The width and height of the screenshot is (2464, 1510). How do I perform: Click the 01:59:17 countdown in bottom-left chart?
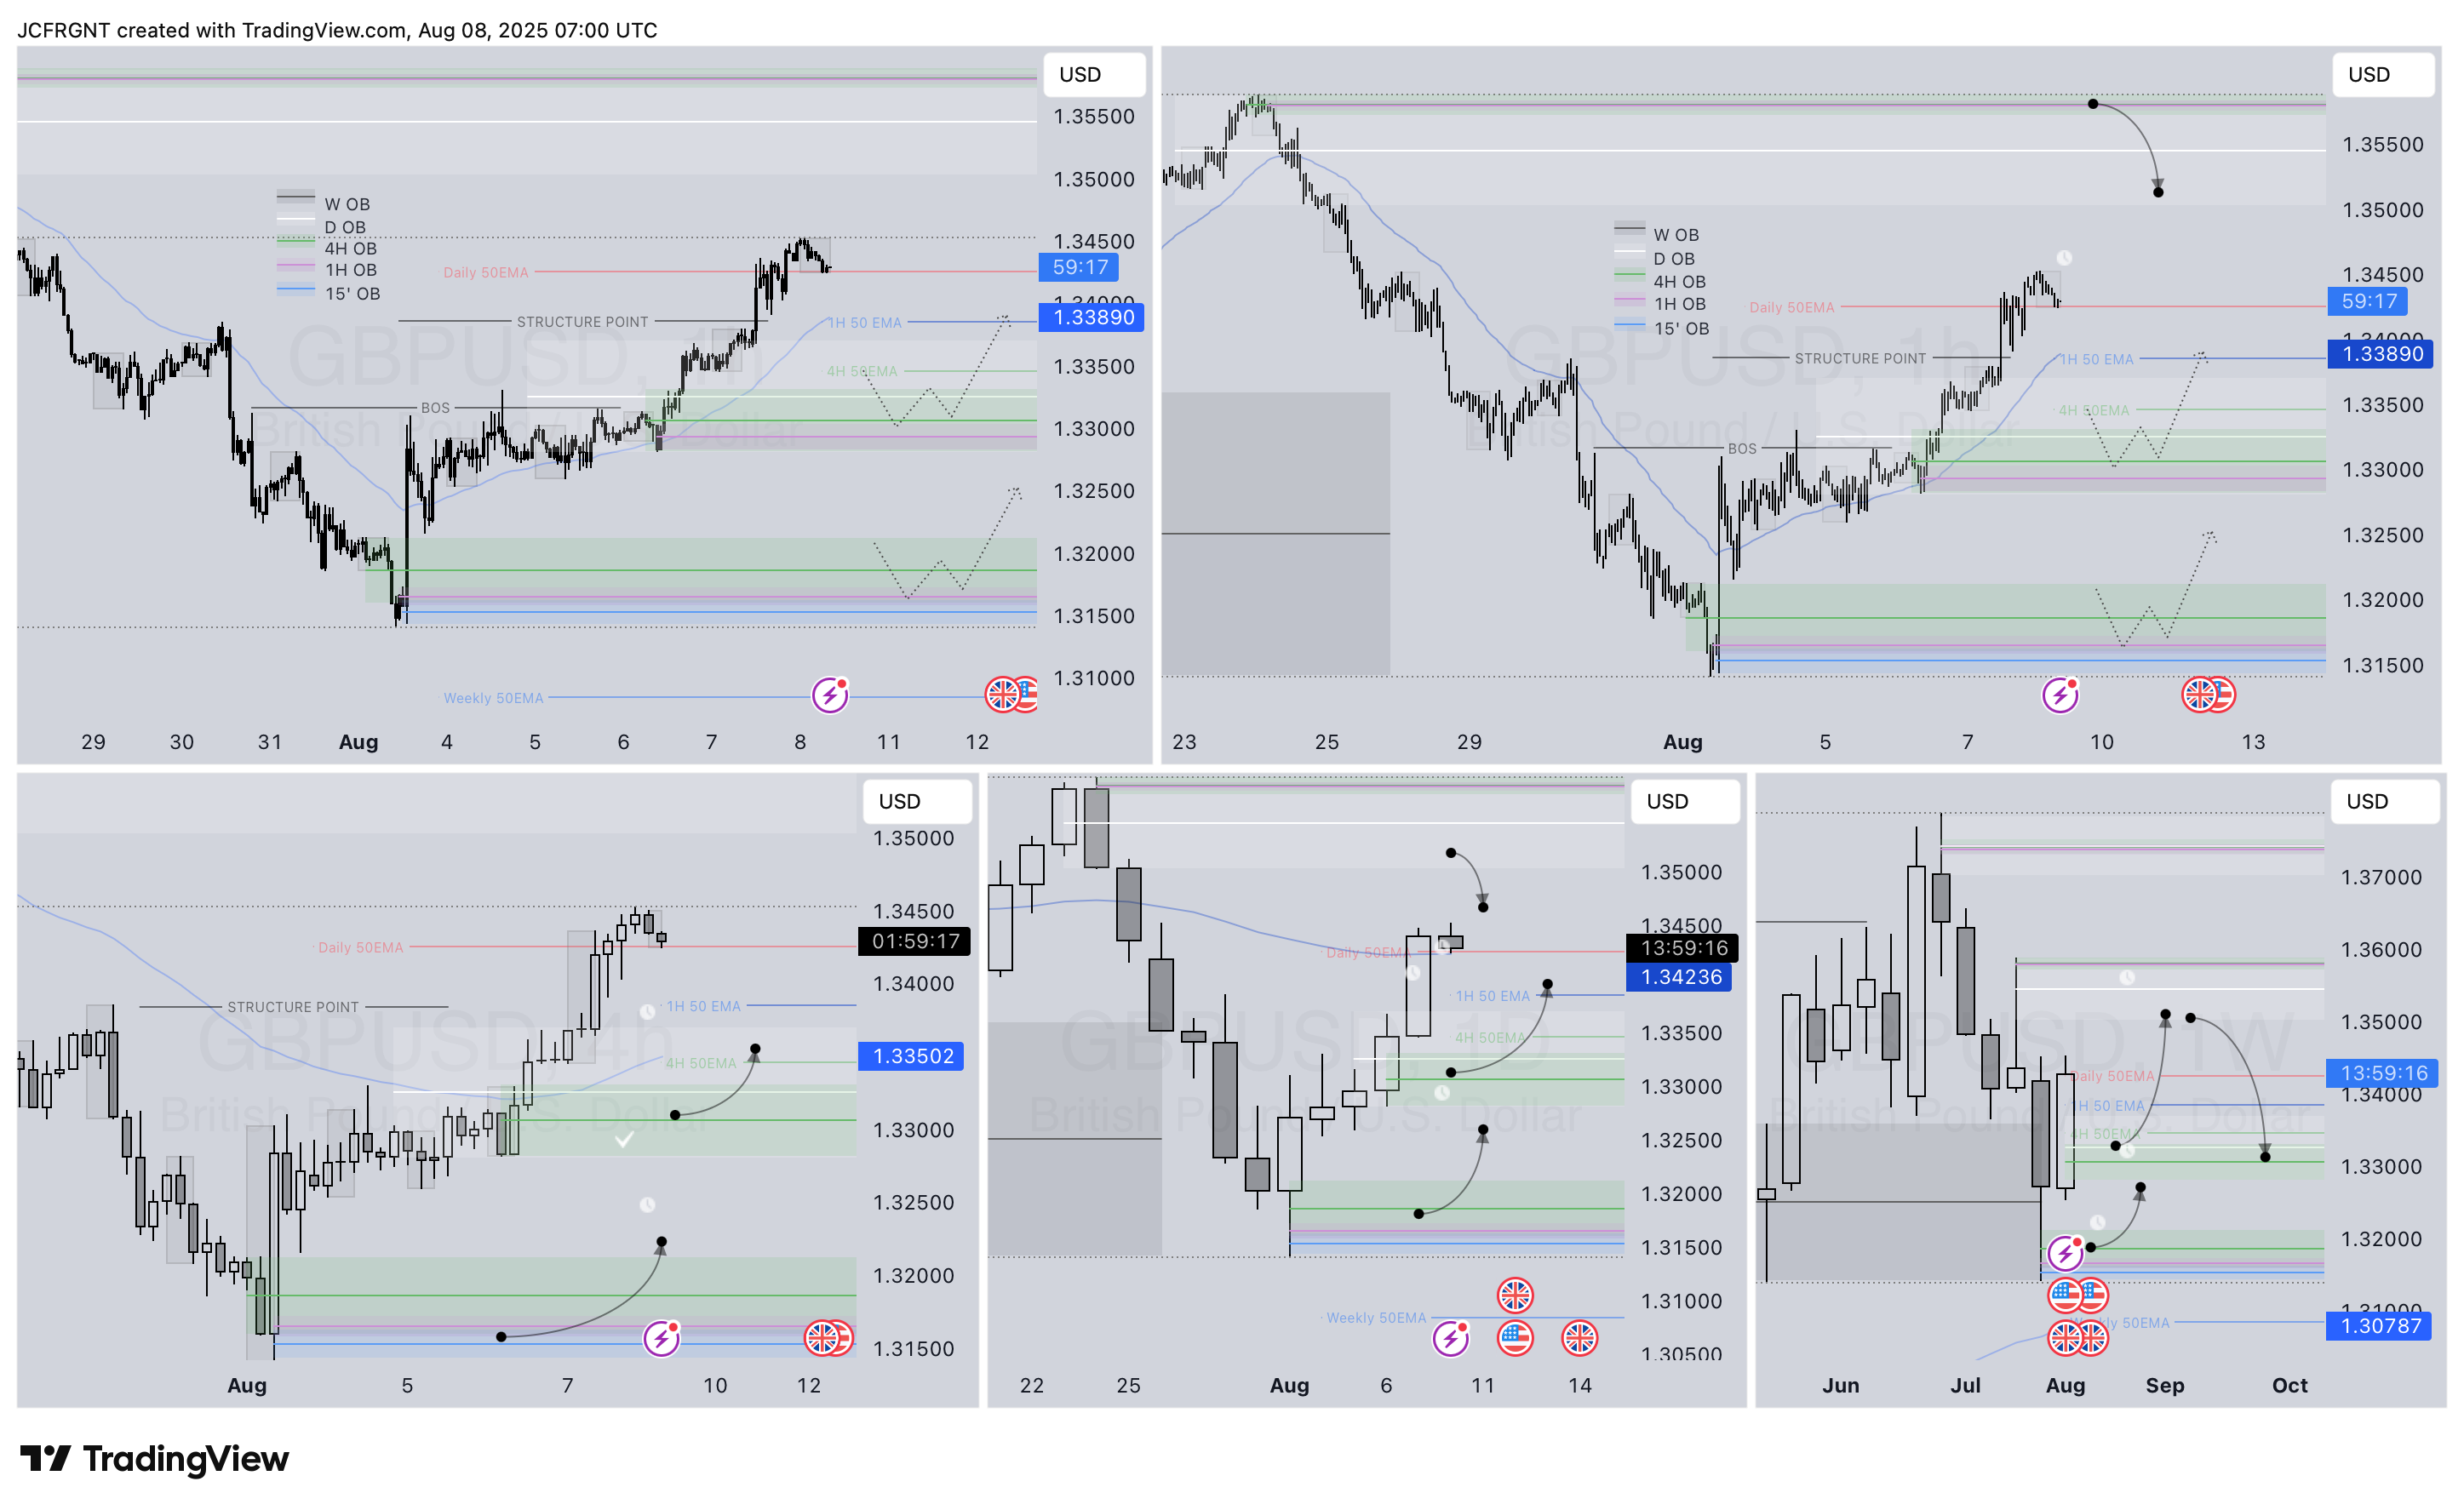pyautogui.click(x=914, y=941)
